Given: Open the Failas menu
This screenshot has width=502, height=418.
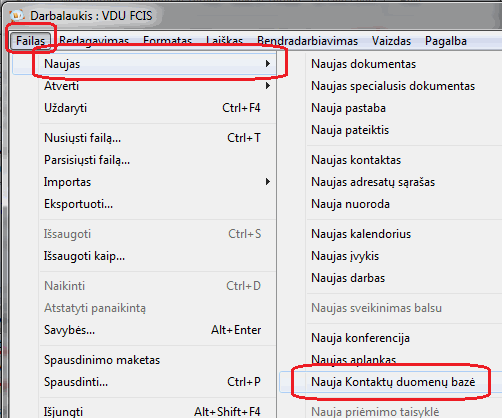Looking at the screenshot, I should coord(30,41).
